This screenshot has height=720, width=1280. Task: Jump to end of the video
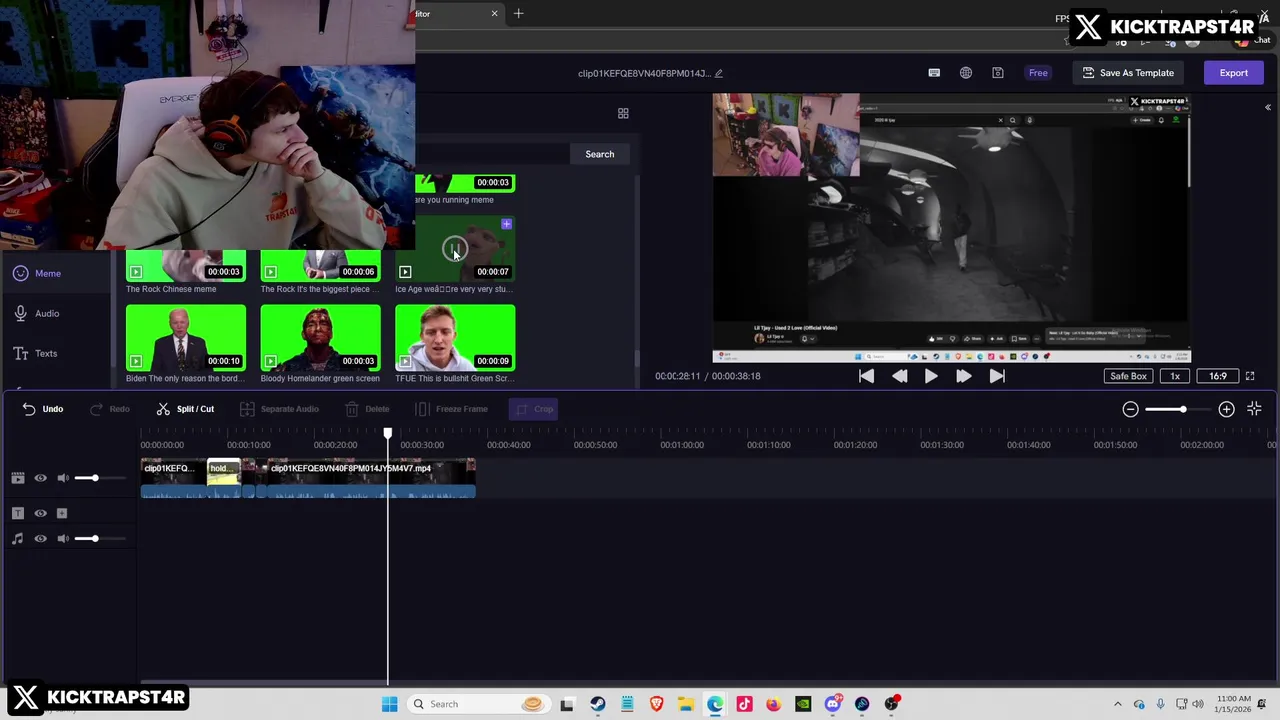(x=997, y=376)
